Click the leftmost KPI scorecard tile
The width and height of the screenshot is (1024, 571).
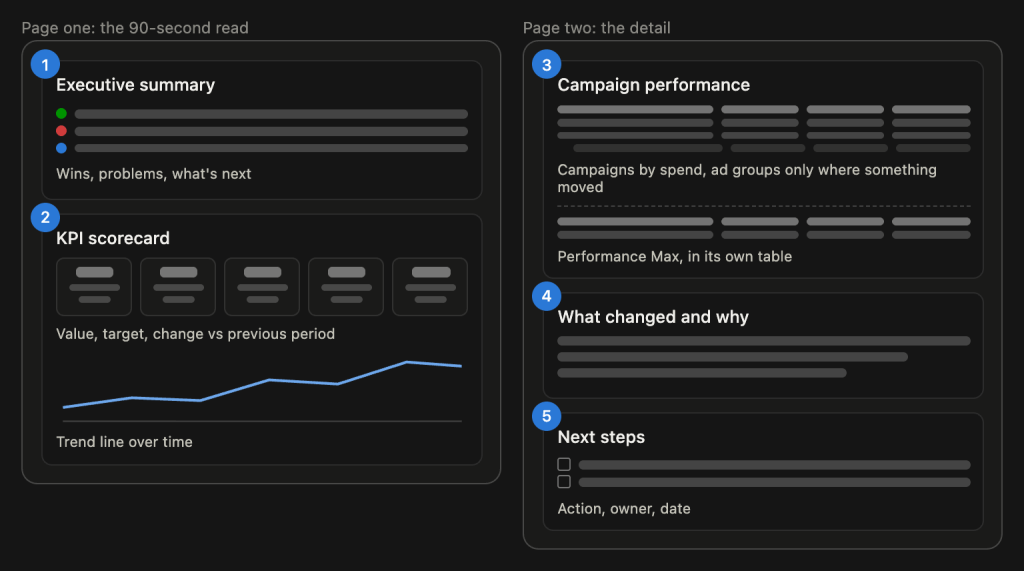tap(94, 287)
